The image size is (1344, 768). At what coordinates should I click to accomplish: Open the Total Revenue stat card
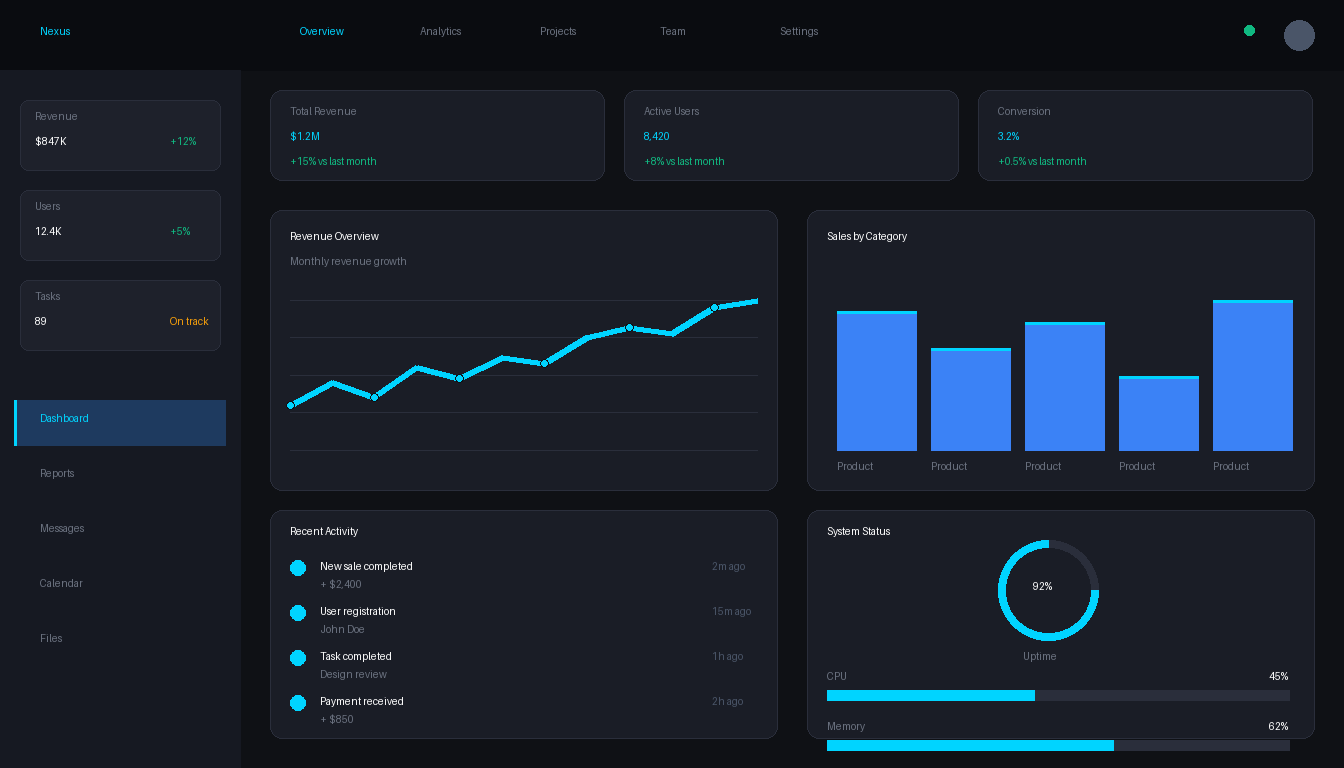(437, 135)
